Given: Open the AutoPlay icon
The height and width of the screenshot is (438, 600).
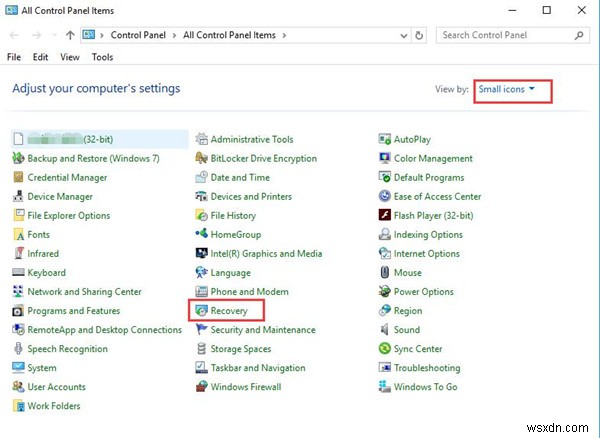Looking at the screenshot, I should tap(385, 139).
